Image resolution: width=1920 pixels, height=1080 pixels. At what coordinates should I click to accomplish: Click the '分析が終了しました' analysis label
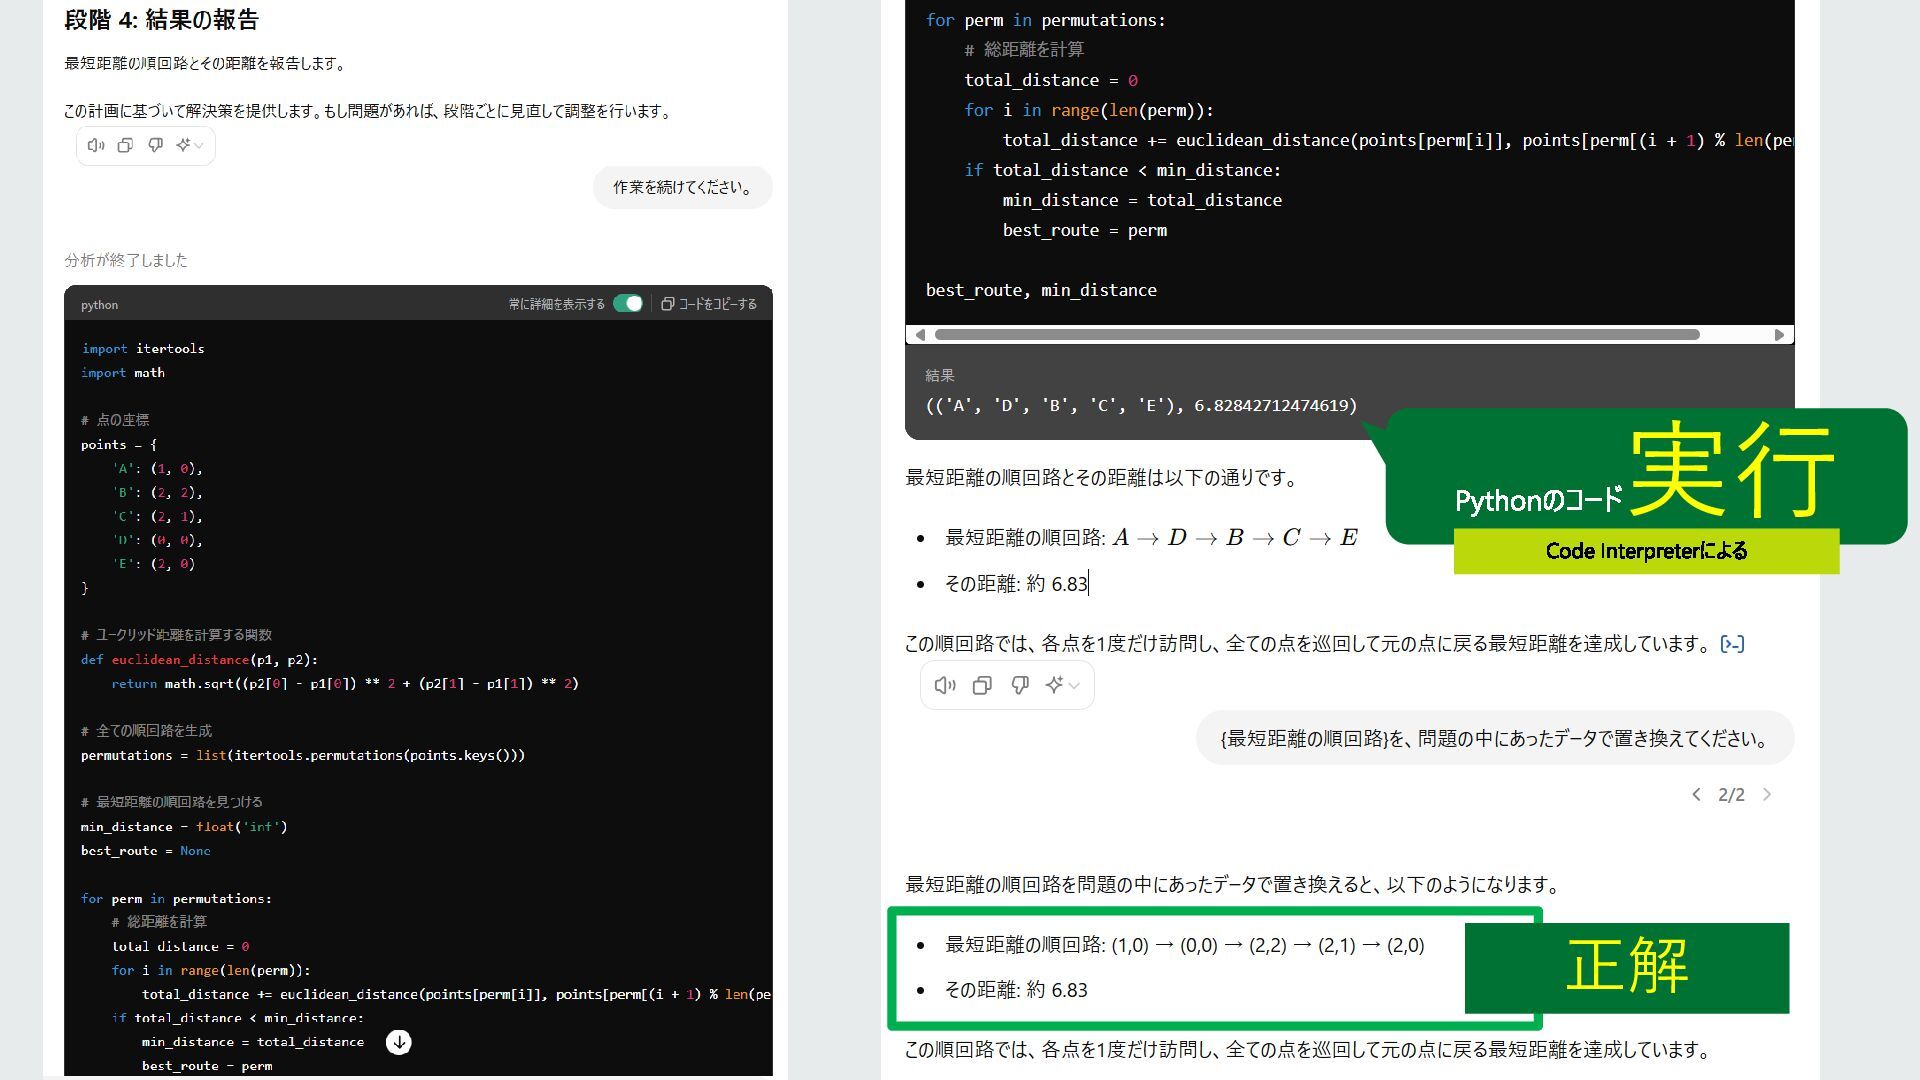click(x=126, y=260)
